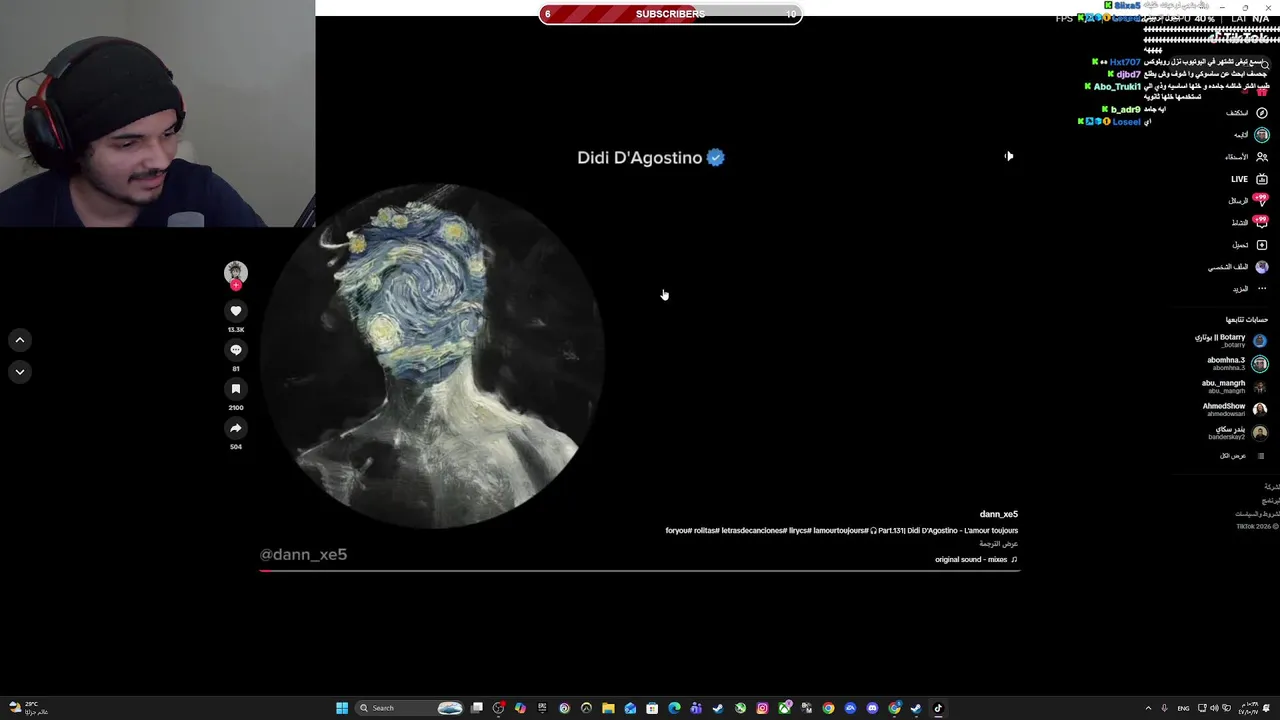
Task: Open the TikTok search magnifier icon
Action: click(1265, 65)
